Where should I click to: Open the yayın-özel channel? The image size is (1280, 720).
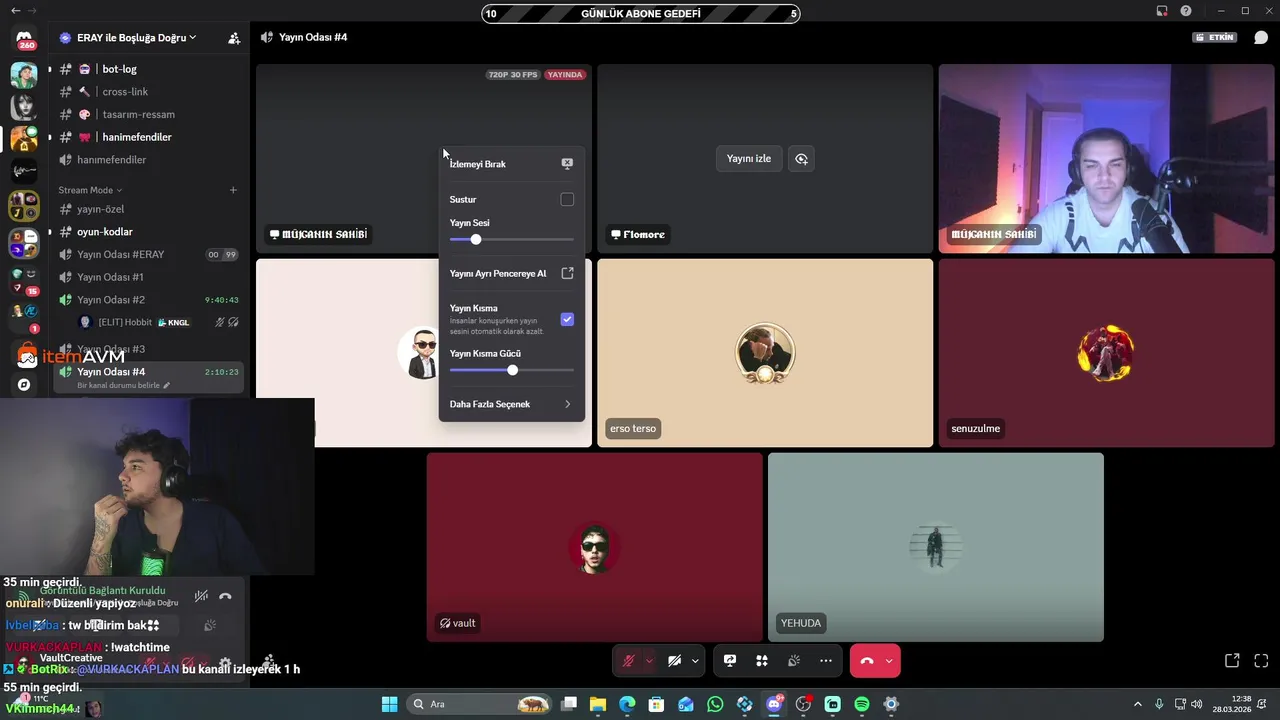(147, 209)
